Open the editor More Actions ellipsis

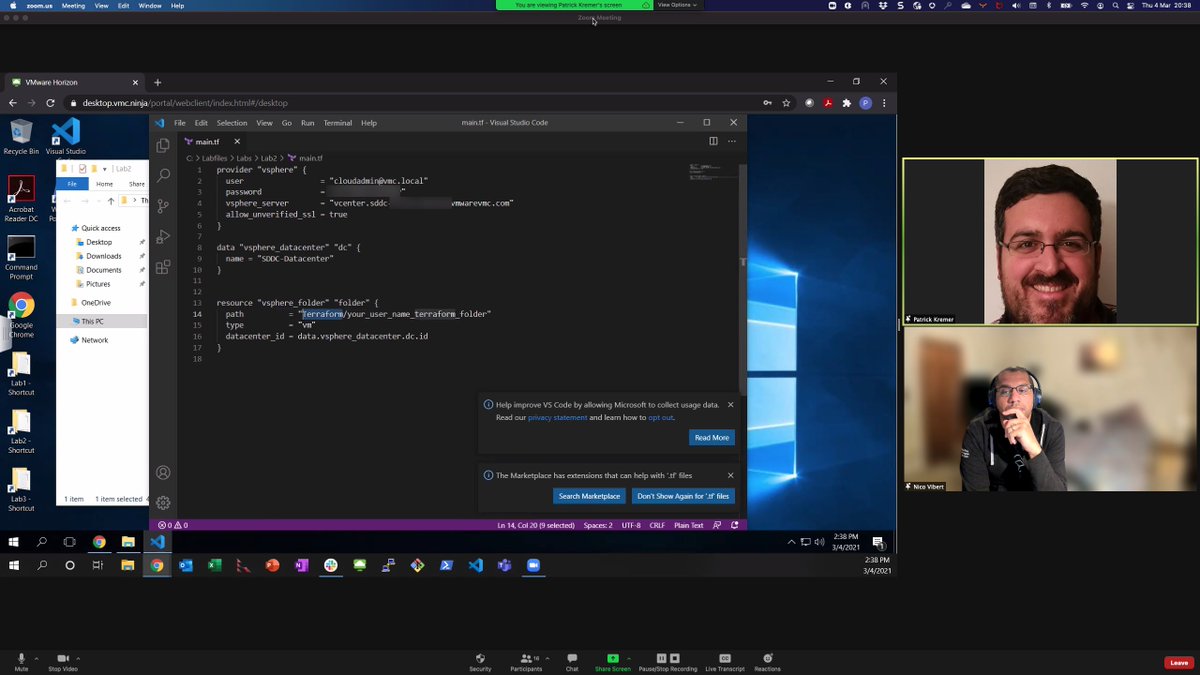[732, 141]
